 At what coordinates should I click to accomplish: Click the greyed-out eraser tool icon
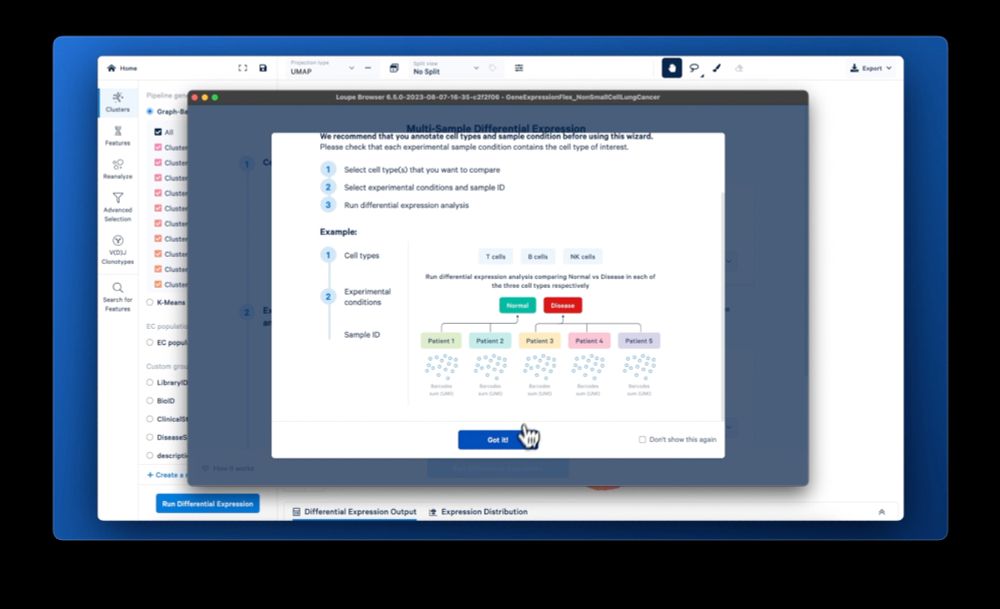[739, 68]
